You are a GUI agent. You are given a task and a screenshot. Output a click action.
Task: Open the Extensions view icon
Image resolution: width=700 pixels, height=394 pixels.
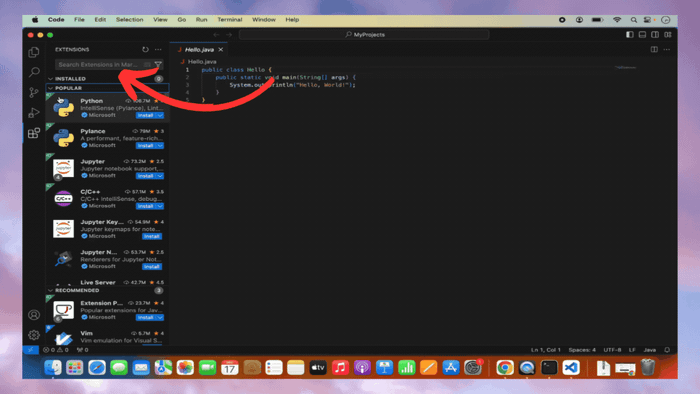(34, 133)
